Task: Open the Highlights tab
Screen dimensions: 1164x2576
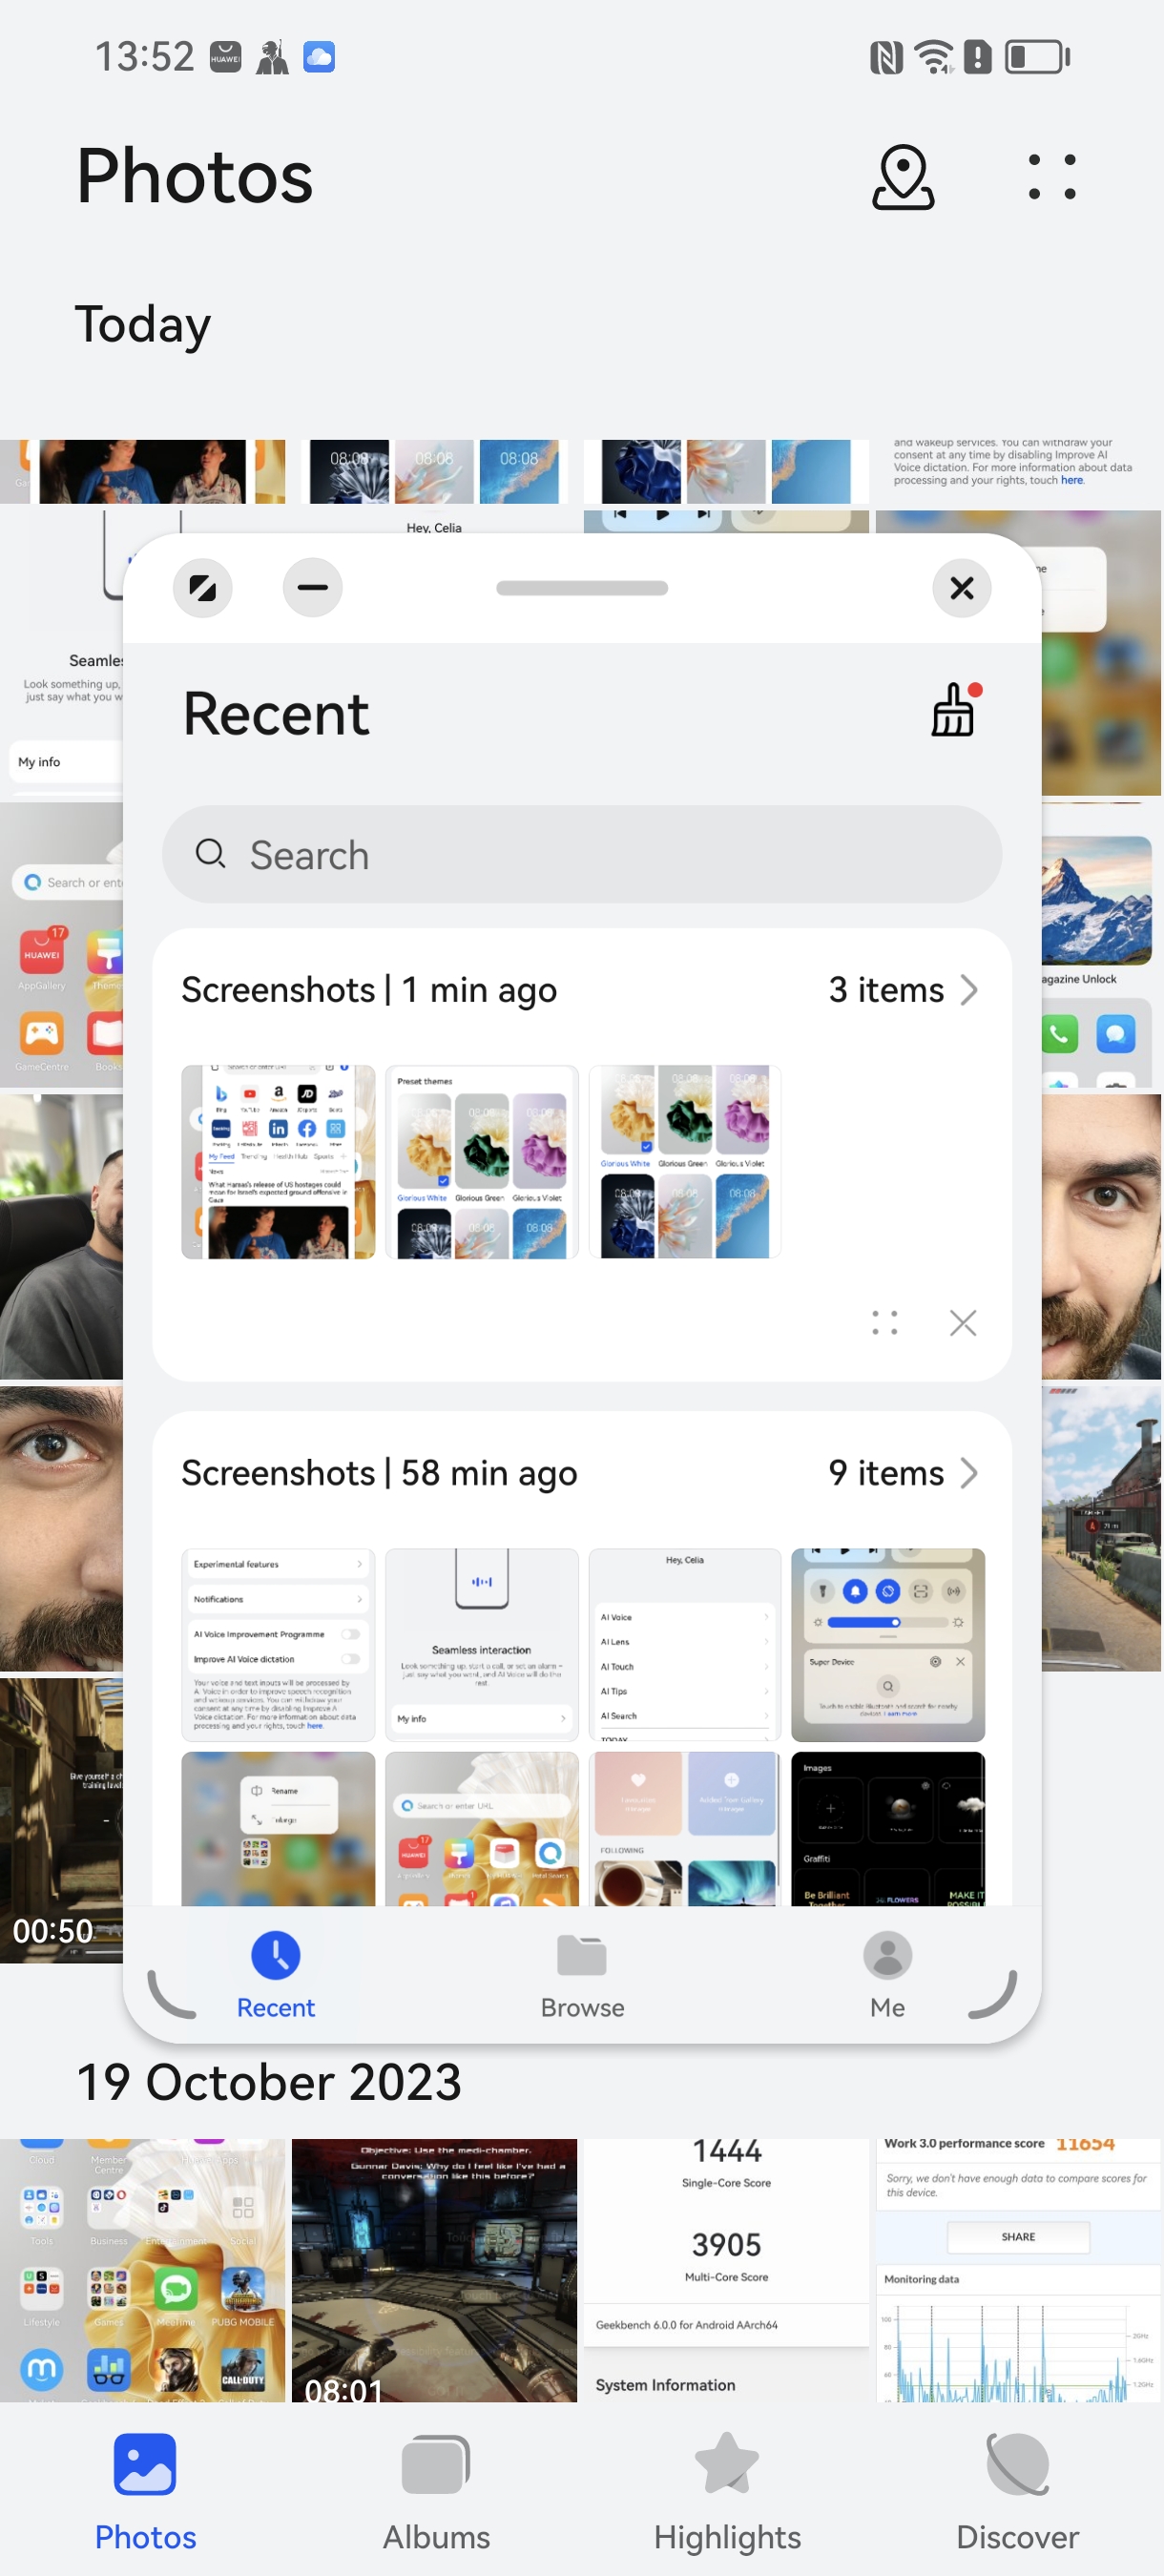Action: coord(727,2491)
